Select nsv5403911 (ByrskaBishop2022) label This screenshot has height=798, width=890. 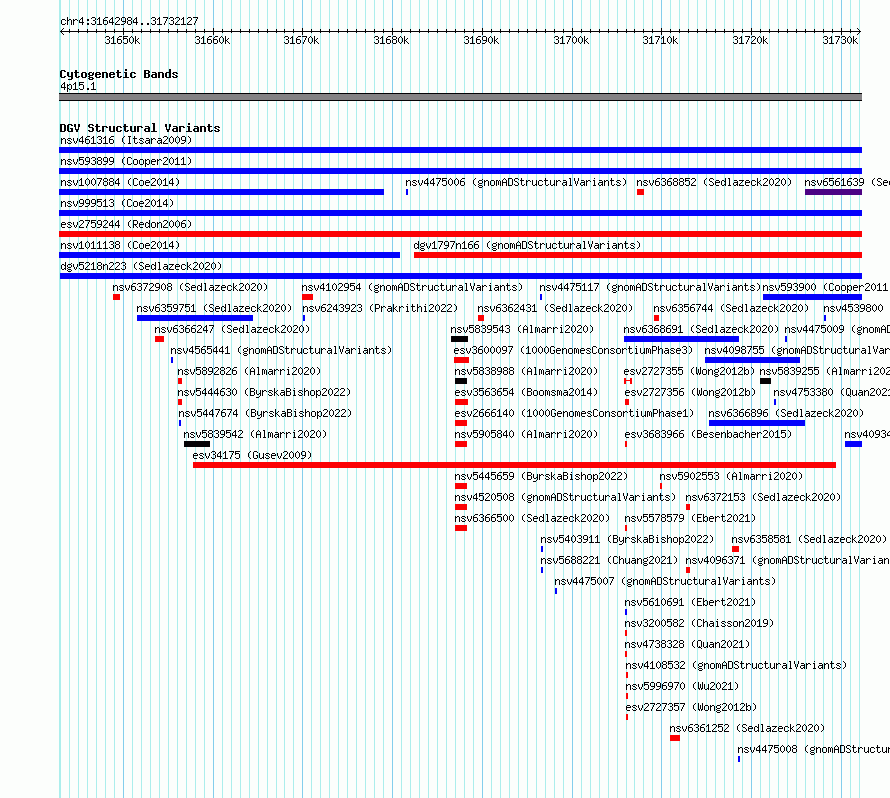pyautogui.click(x=627, y=539)
